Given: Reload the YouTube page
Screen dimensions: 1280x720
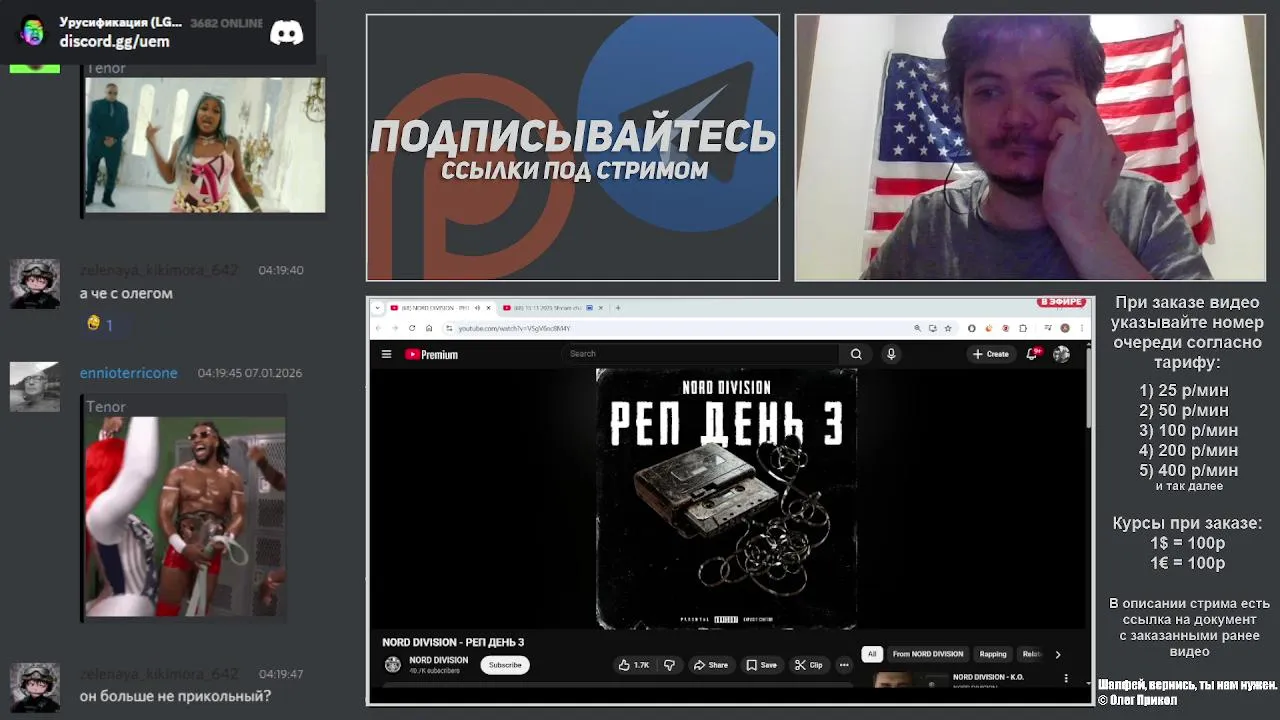Looking at the screenshot, I should (412, 328).
